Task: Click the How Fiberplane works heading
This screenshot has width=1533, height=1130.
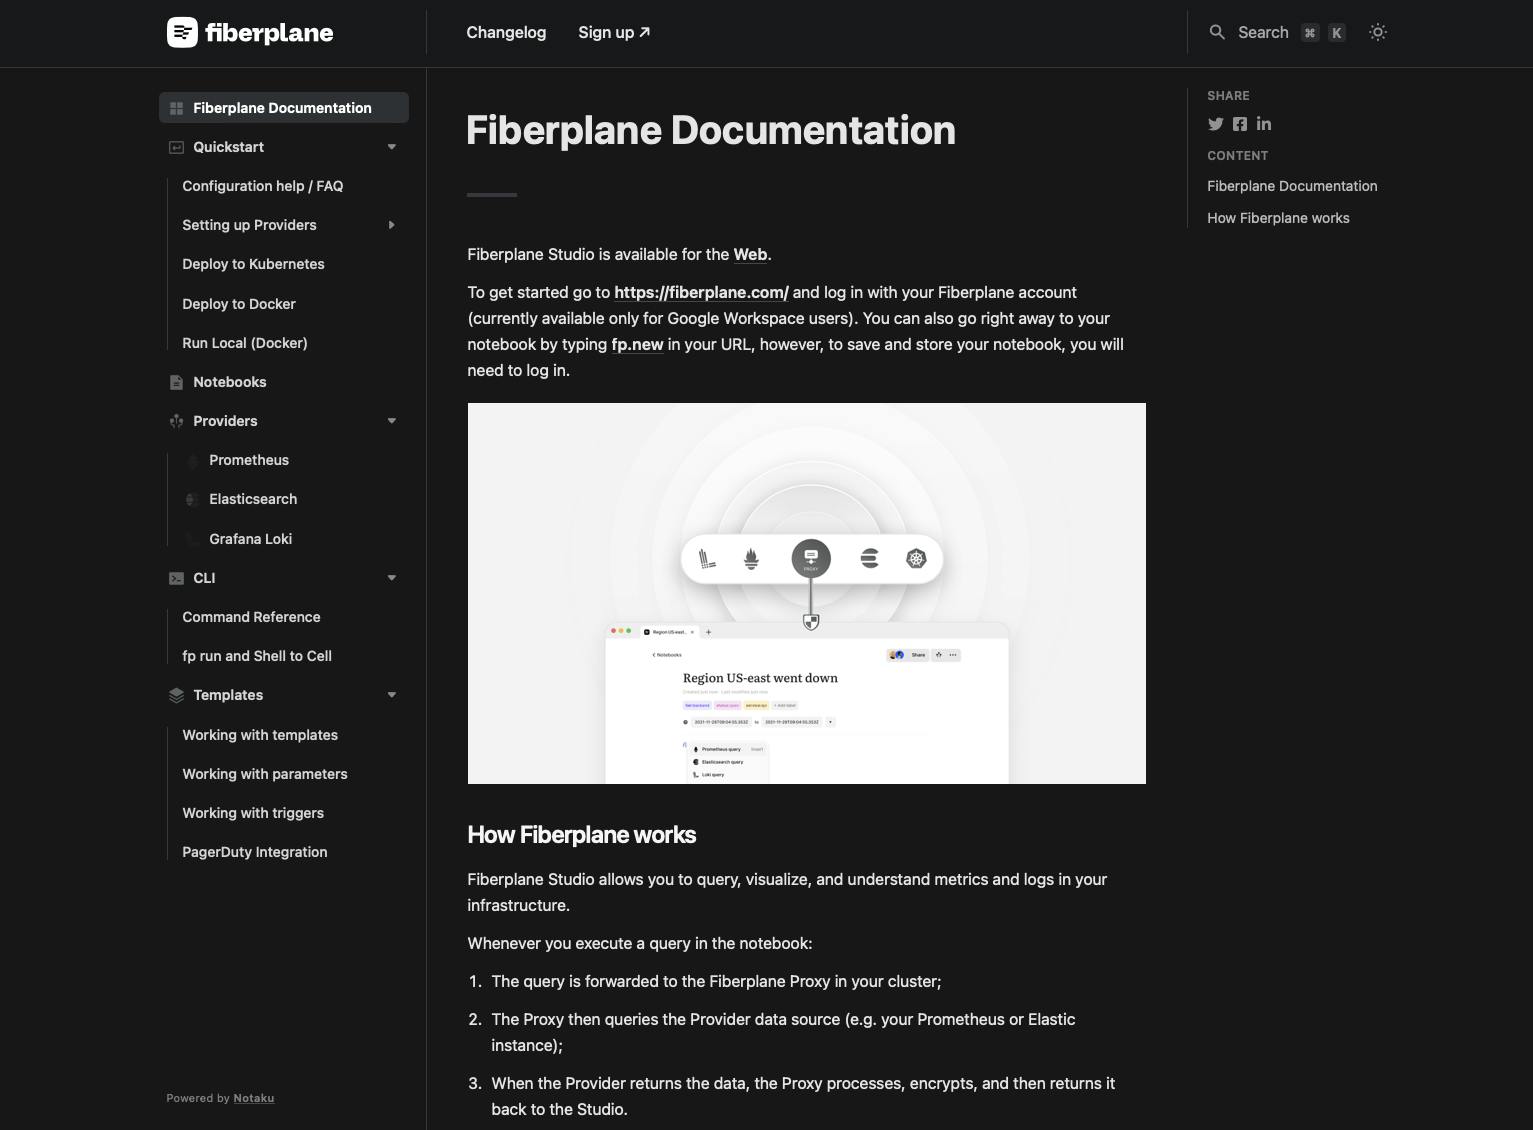Action: pos(582,835)
